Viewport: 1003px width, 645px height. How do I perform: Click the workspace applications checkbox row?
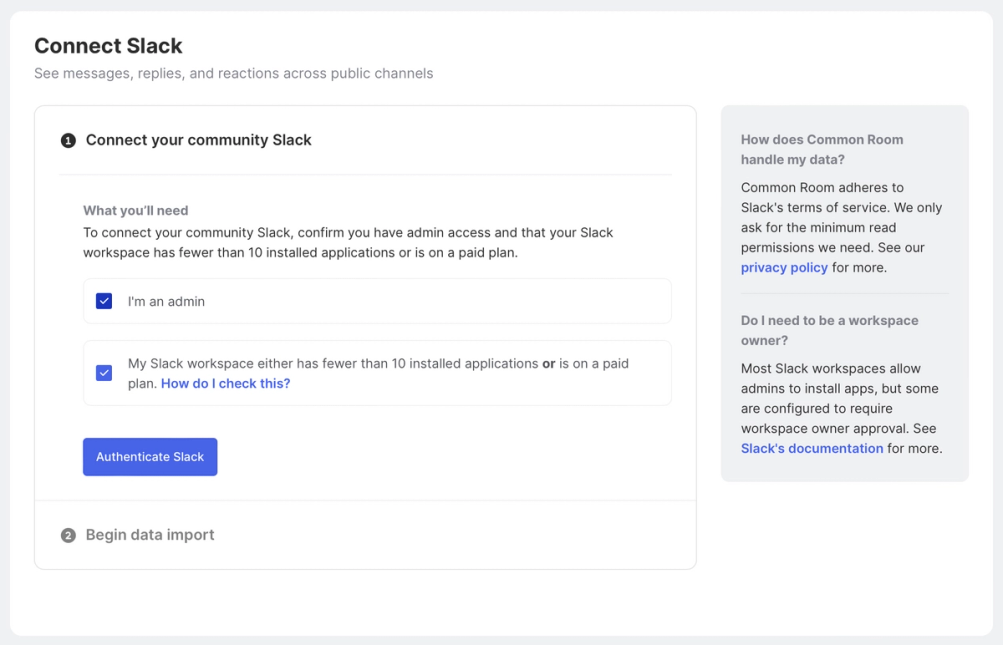pyautogui.click(x=376, y=372)
